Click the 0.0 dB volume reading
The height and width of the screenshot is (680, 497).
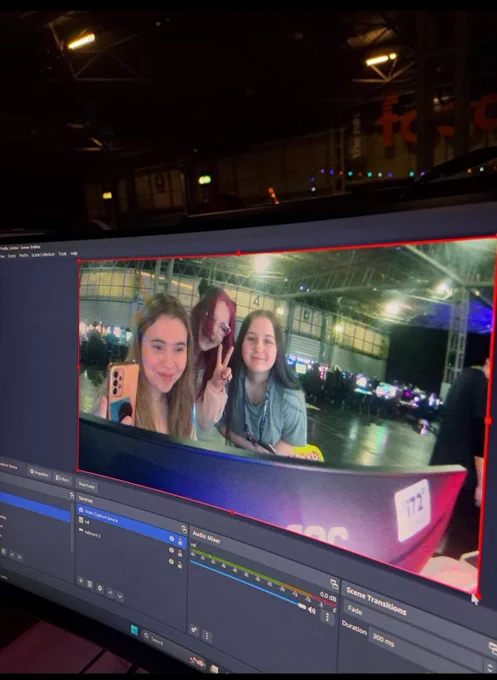328,597
